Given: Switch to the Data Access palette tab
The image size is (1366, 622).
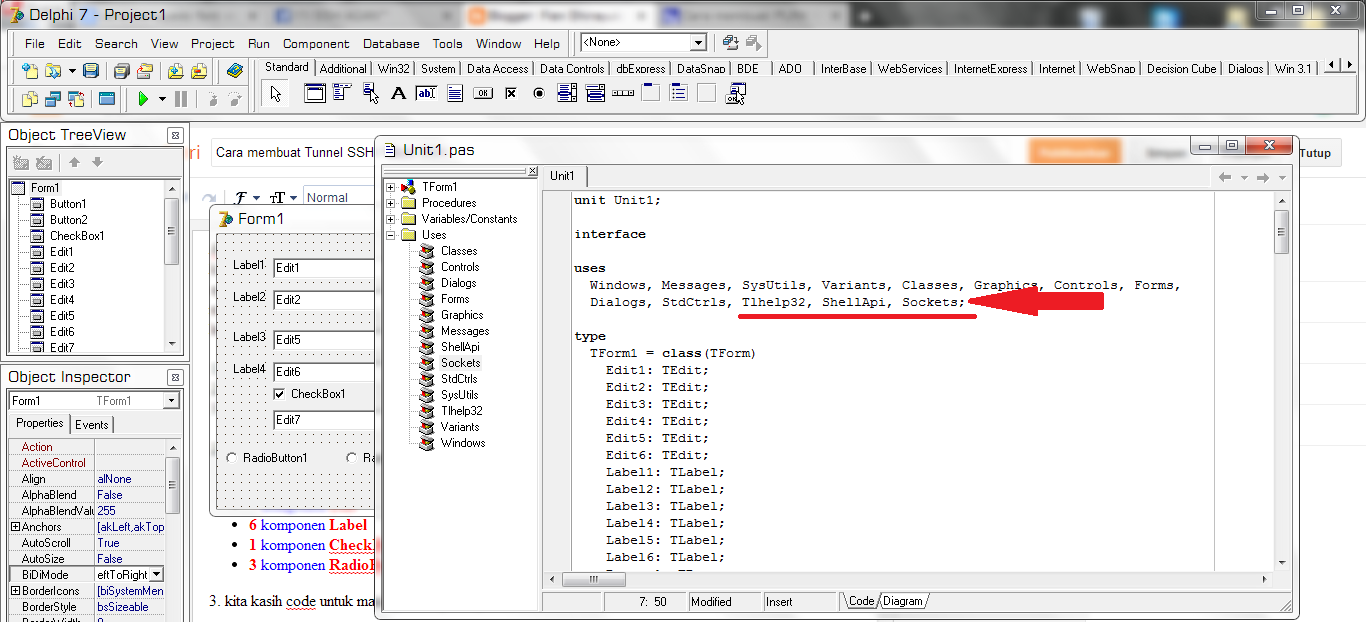Looking at the screenshot, I should coord(497,69).
